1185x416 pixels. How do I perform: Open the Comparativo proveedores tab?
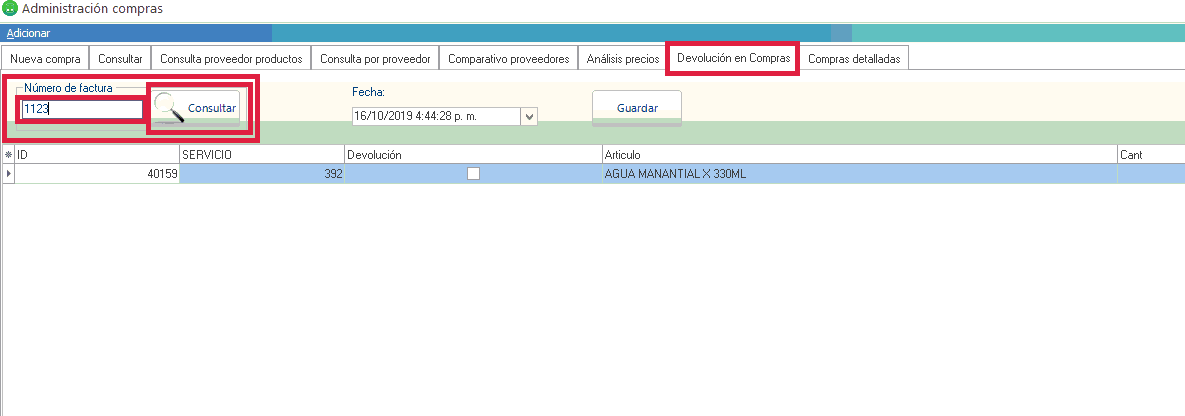pos(508,59)
